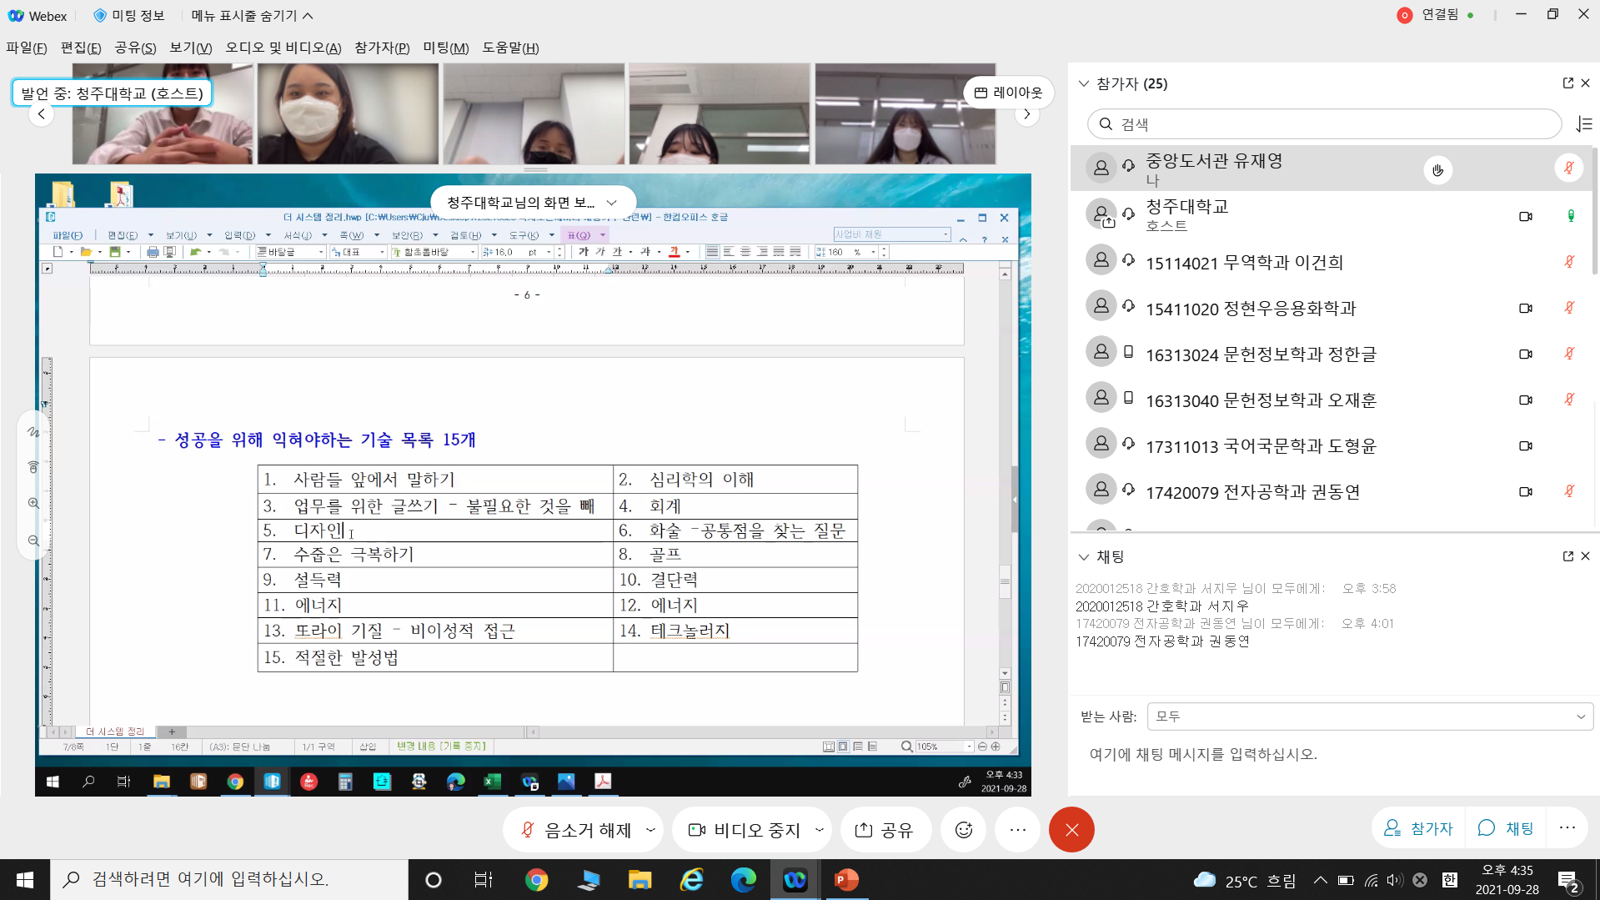Viewport: 1600px width, 900px height.
Task: Open the 파일(F) menu in Webex
Action: pyautogui.click(x=26, y=48)
